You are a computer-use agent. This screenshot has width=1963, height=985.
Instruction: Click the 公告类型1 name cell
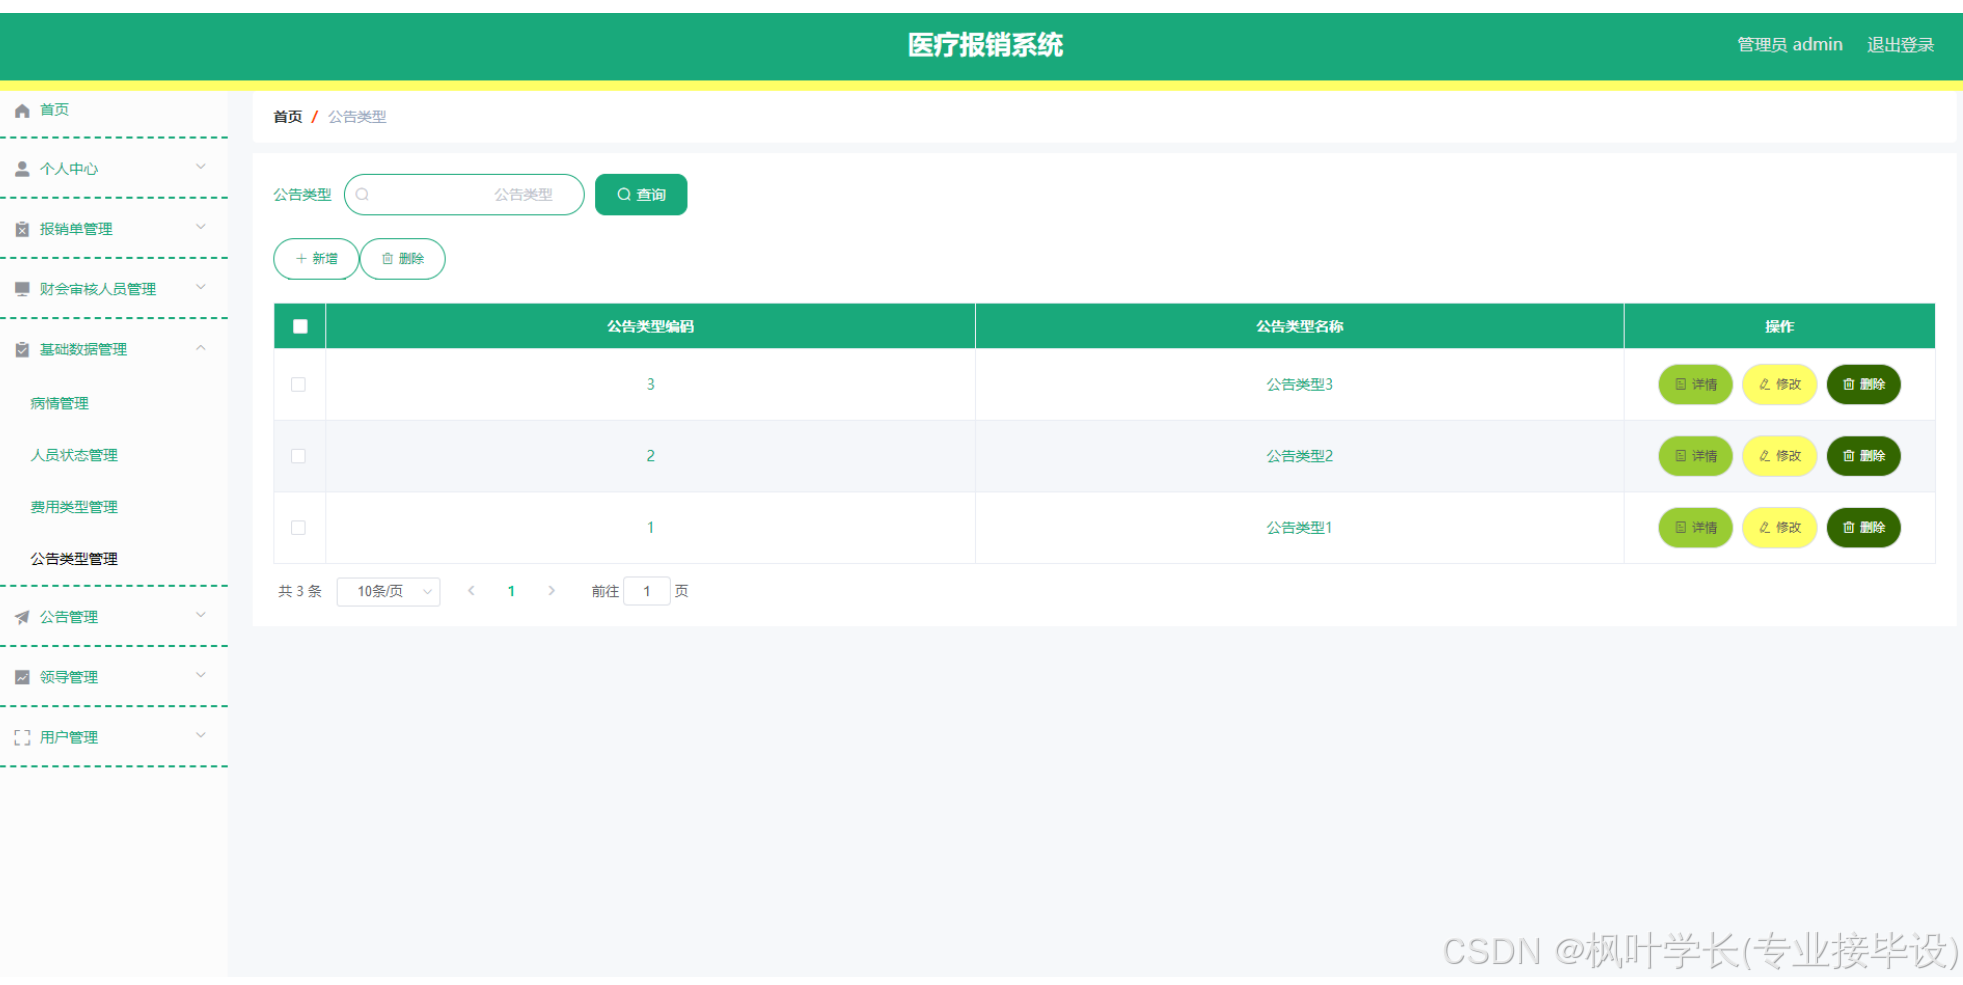[x=1299, y=527]
